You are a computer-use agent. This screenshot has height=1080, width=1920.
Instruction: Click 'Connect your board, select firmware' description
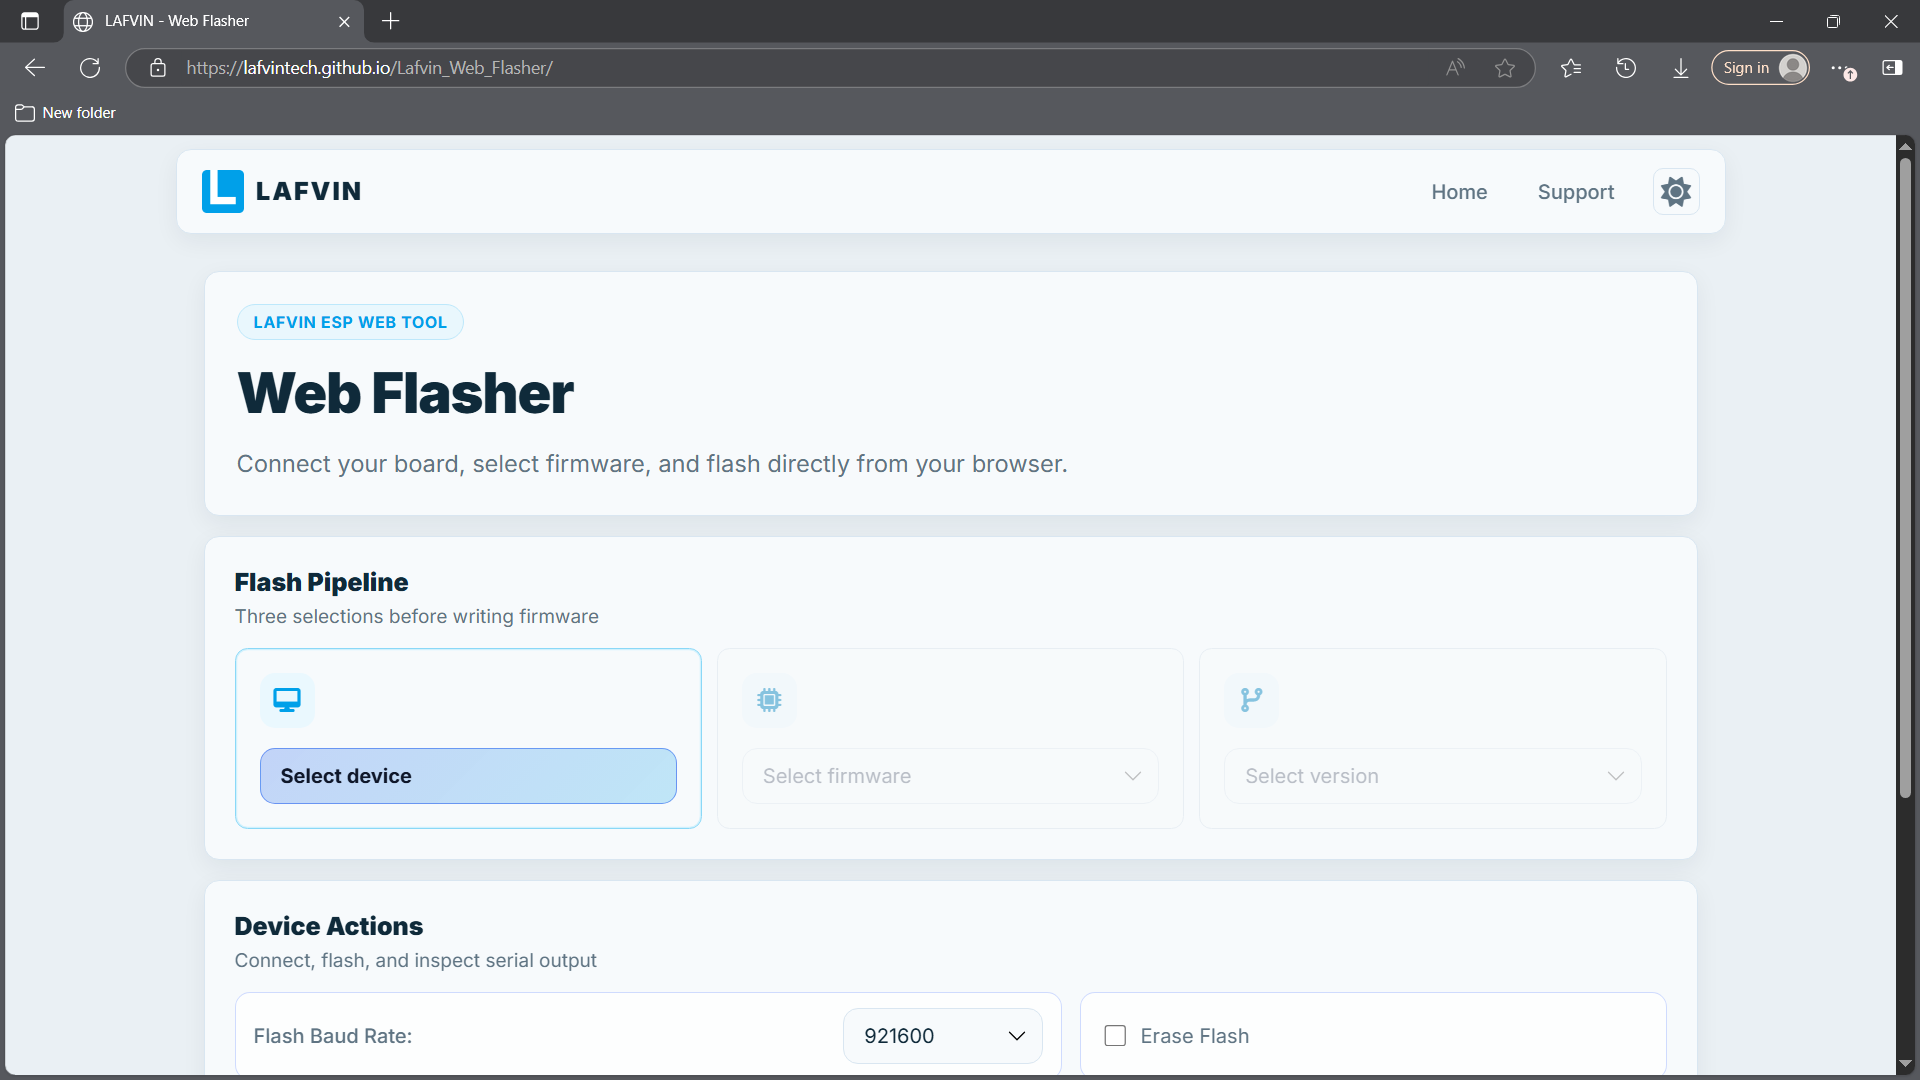coord(651,464)
